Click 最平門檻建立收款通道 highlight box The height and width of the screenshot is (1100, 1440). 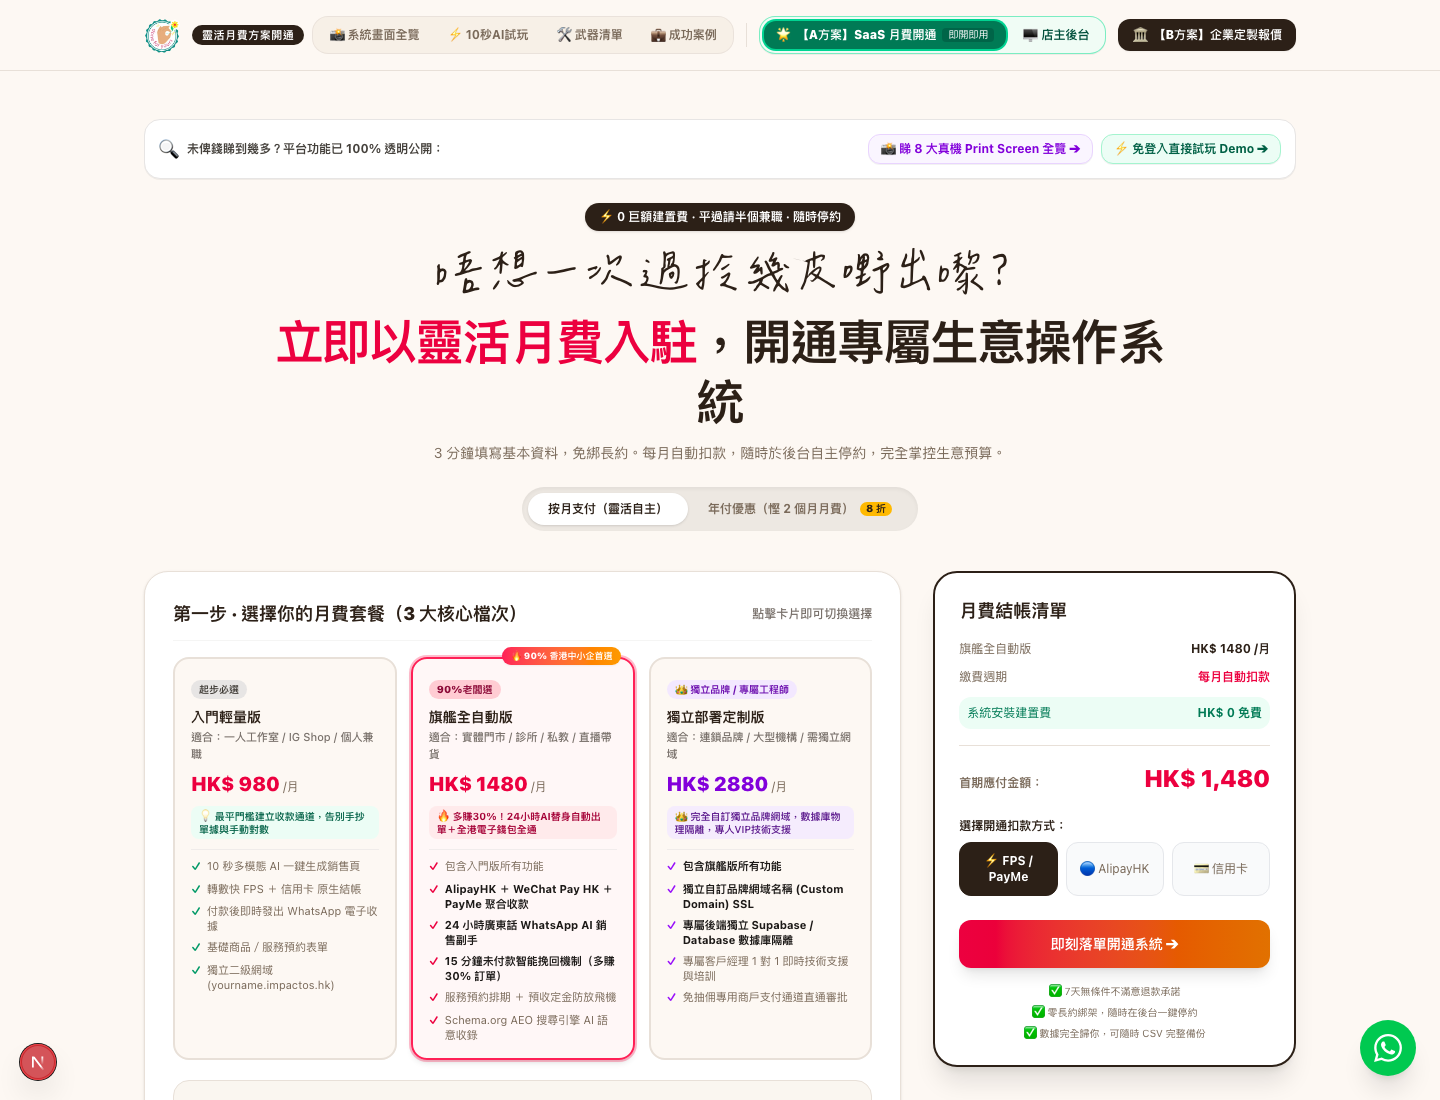(285, 823)
